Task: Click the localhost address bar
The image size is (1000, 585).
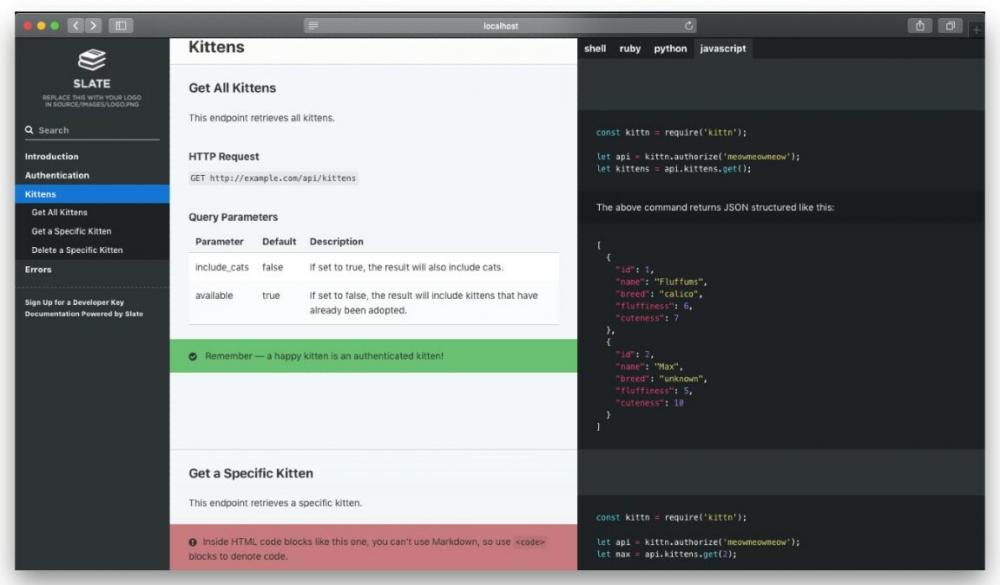Action: point(500,24)
